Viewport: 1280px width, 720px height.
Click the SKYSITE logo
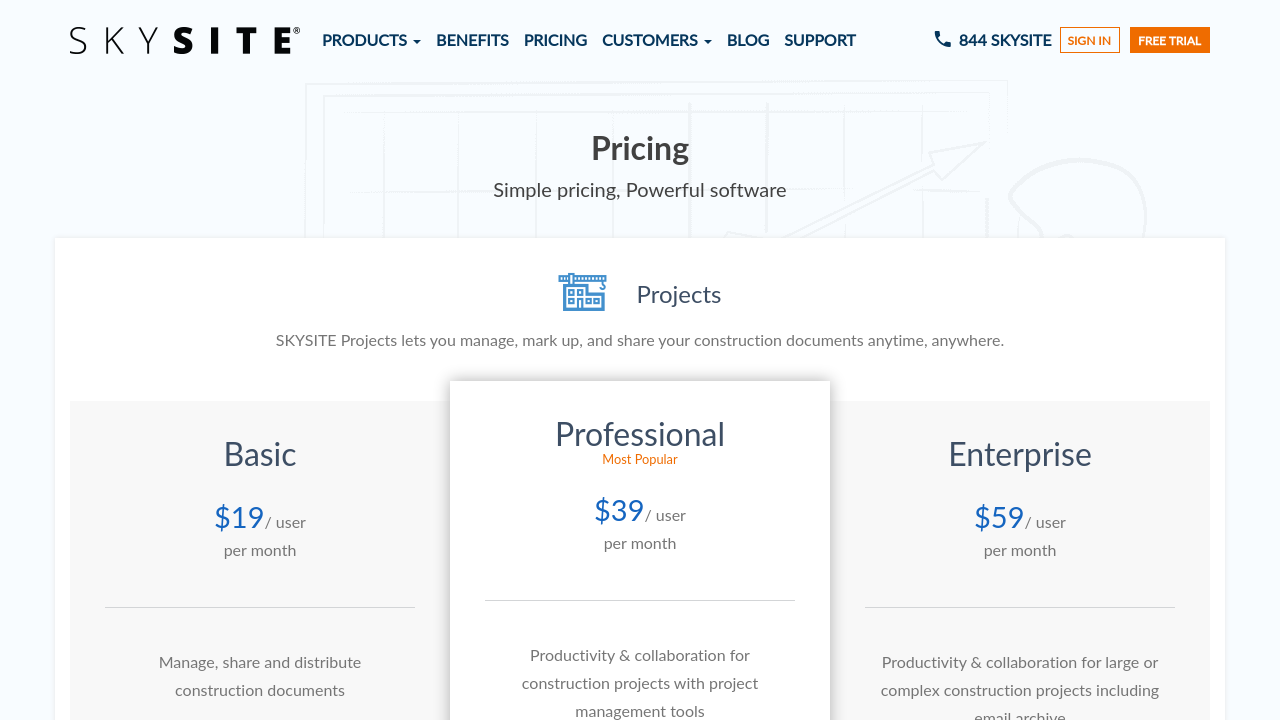pyautogui.click(x=185, y=40)
